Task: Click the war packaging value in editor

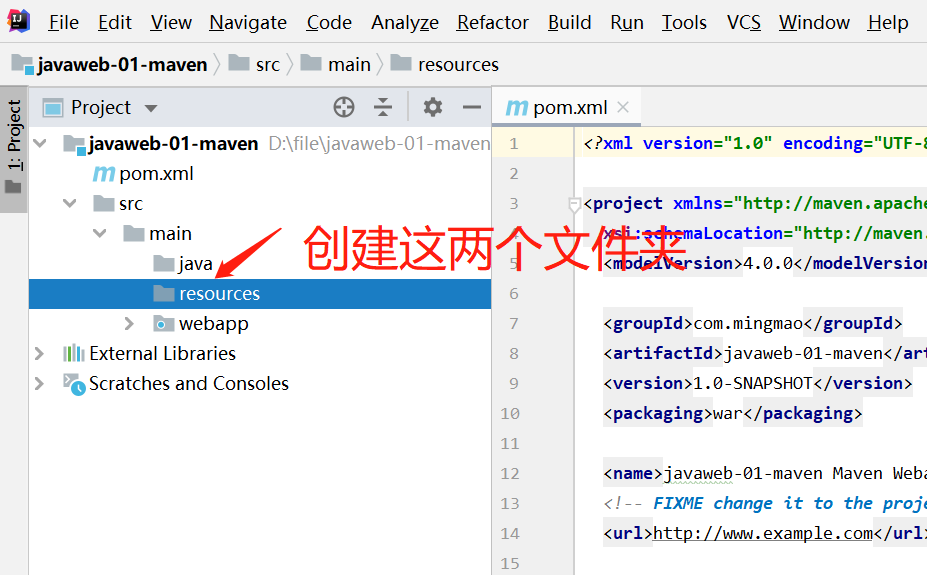Action: pos(728,413)
